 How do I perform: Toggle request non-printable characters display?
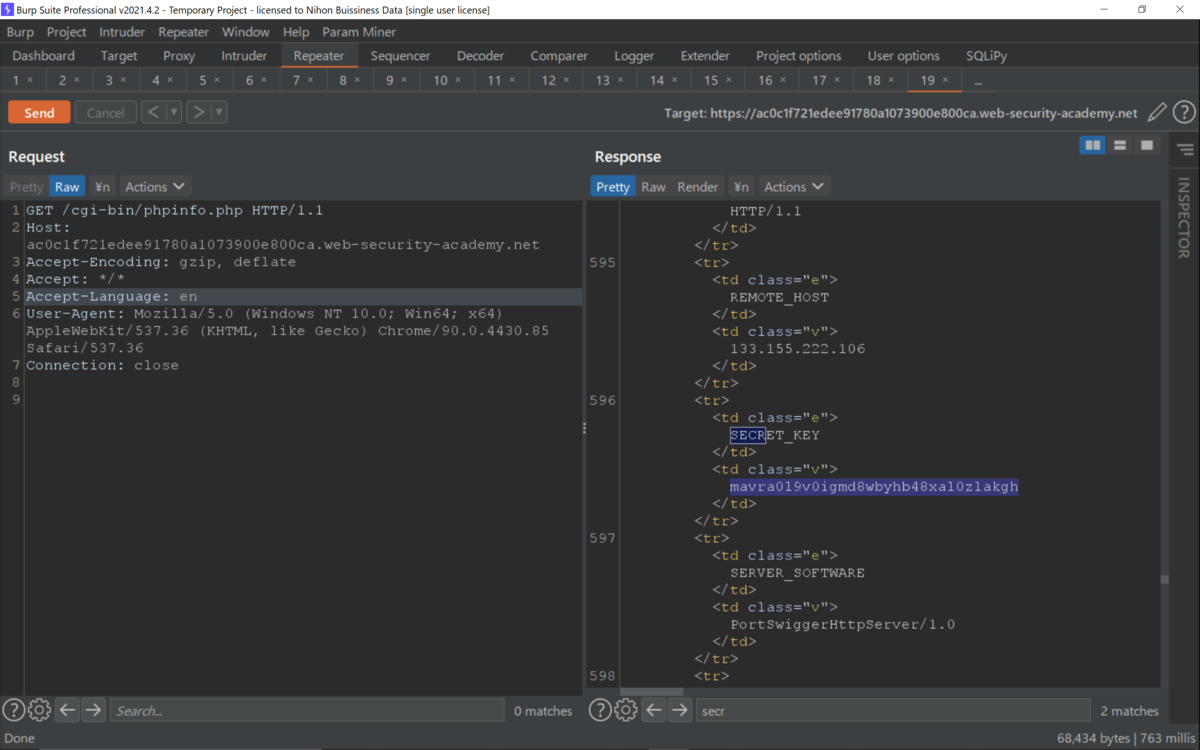(x=102, y=186)
